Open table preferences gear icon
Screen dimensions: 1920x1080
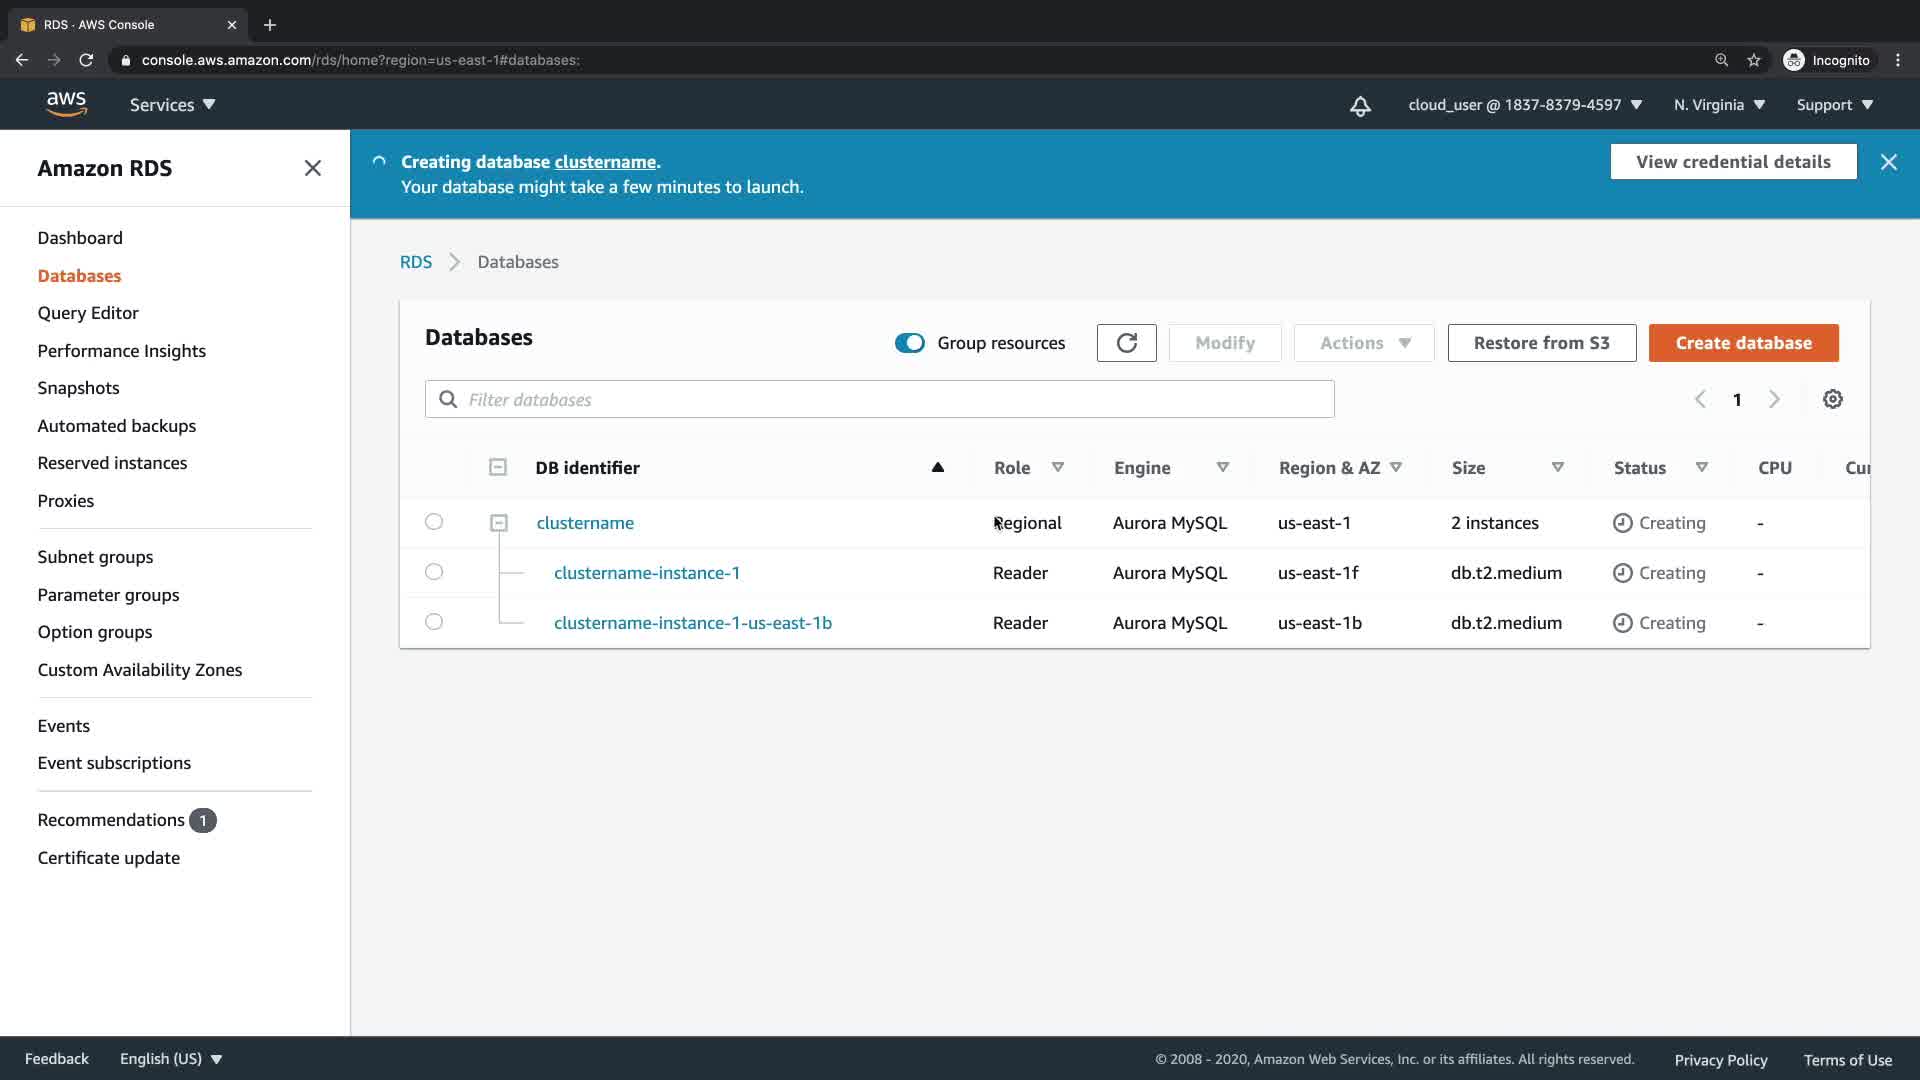tap(1832, 399)
